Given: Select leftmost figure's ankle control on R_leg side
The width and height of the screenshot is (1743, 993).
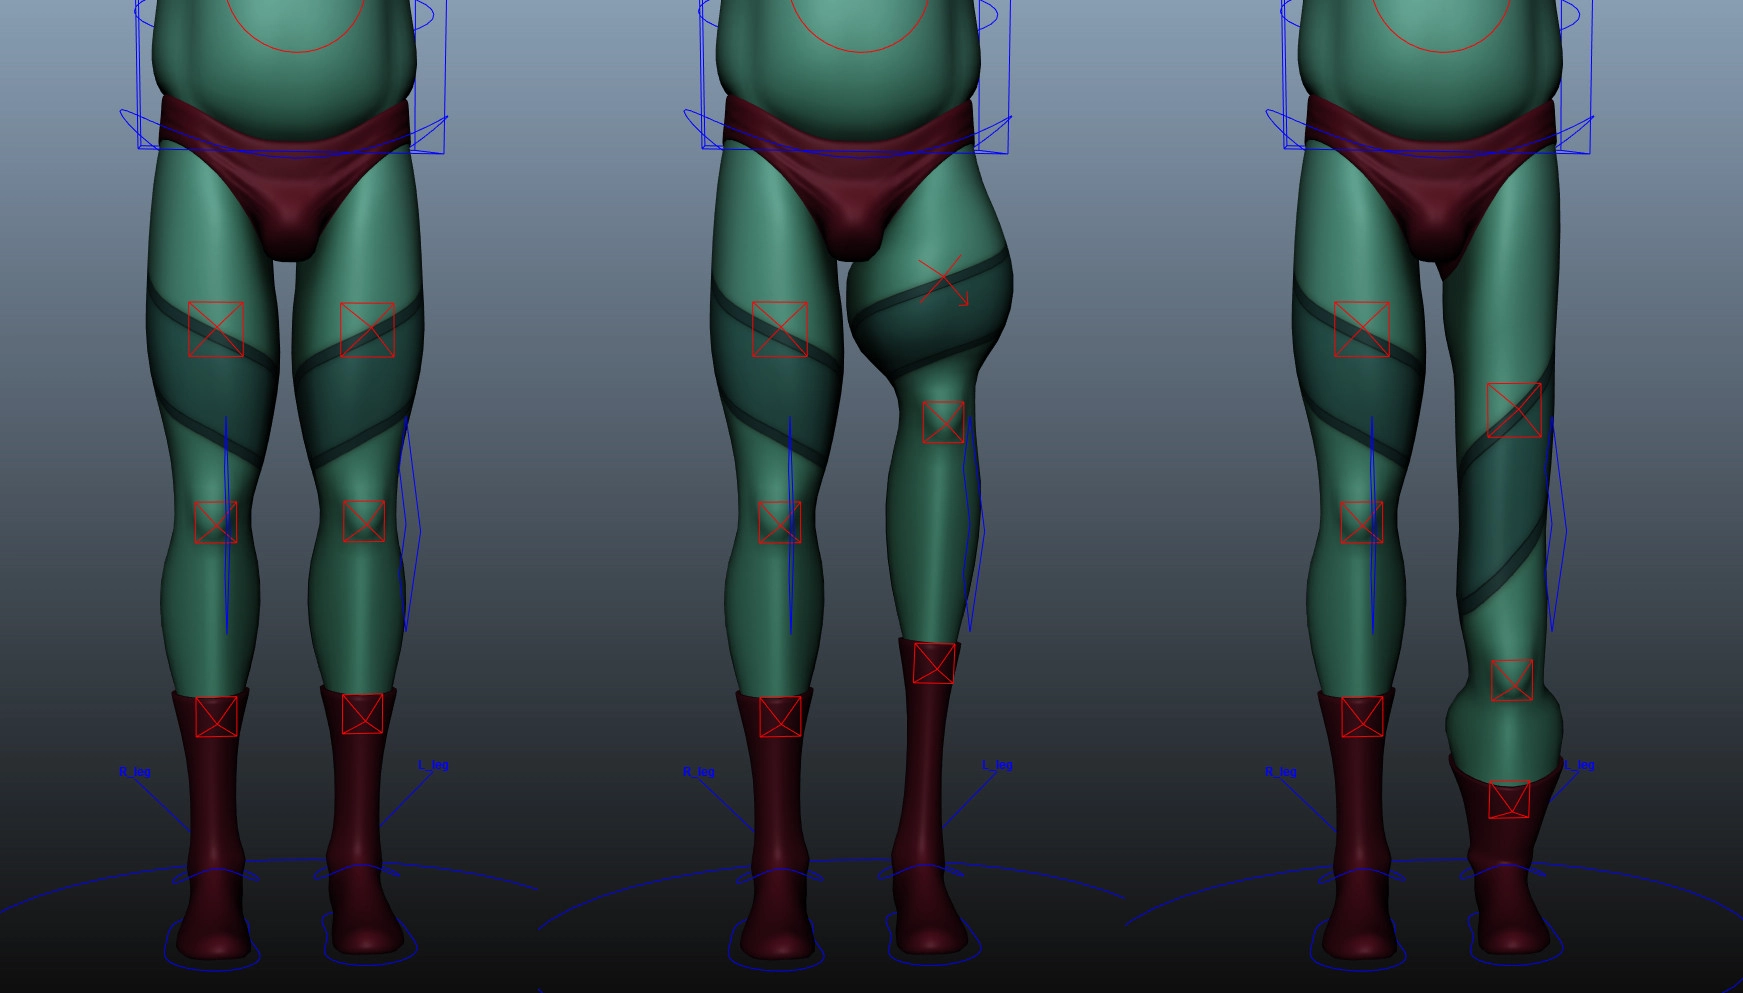Looking at the screenshot, I should [x=216, y=717].
